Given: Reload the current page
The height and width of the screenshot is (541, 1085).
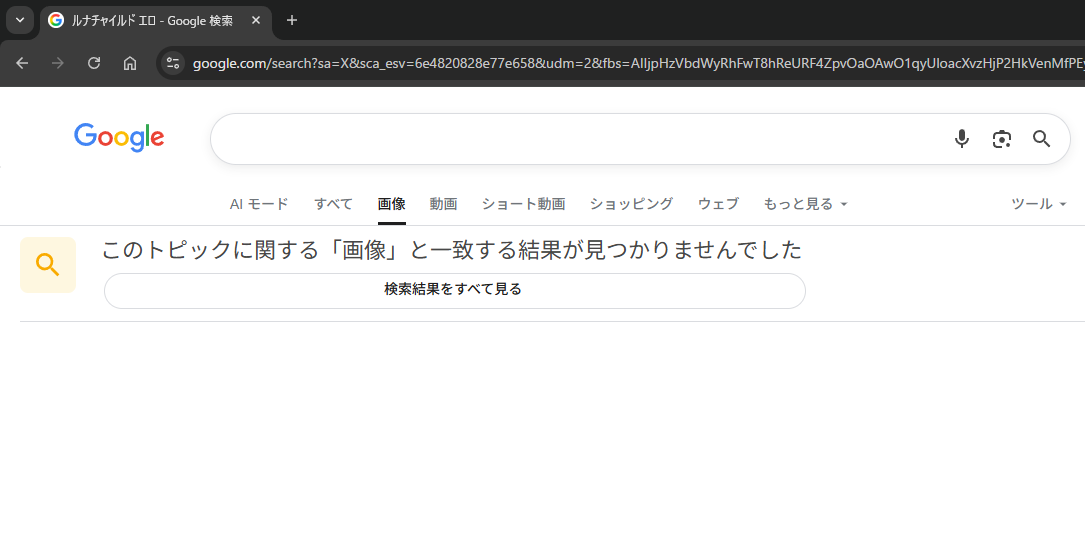Looking at the screenshot, I should pos(94,63).
